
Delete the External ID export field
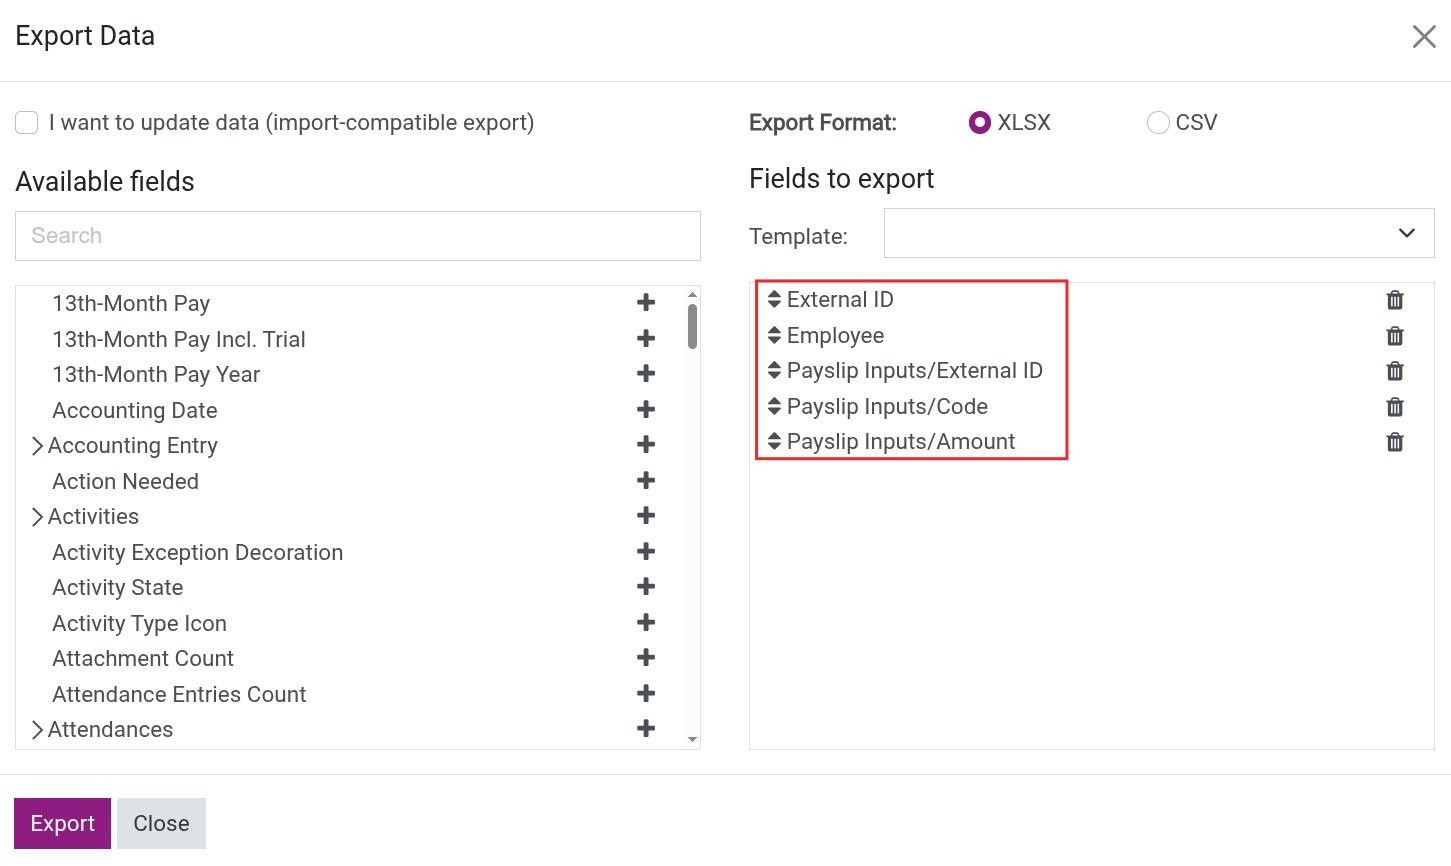(x=1395, y=300)
